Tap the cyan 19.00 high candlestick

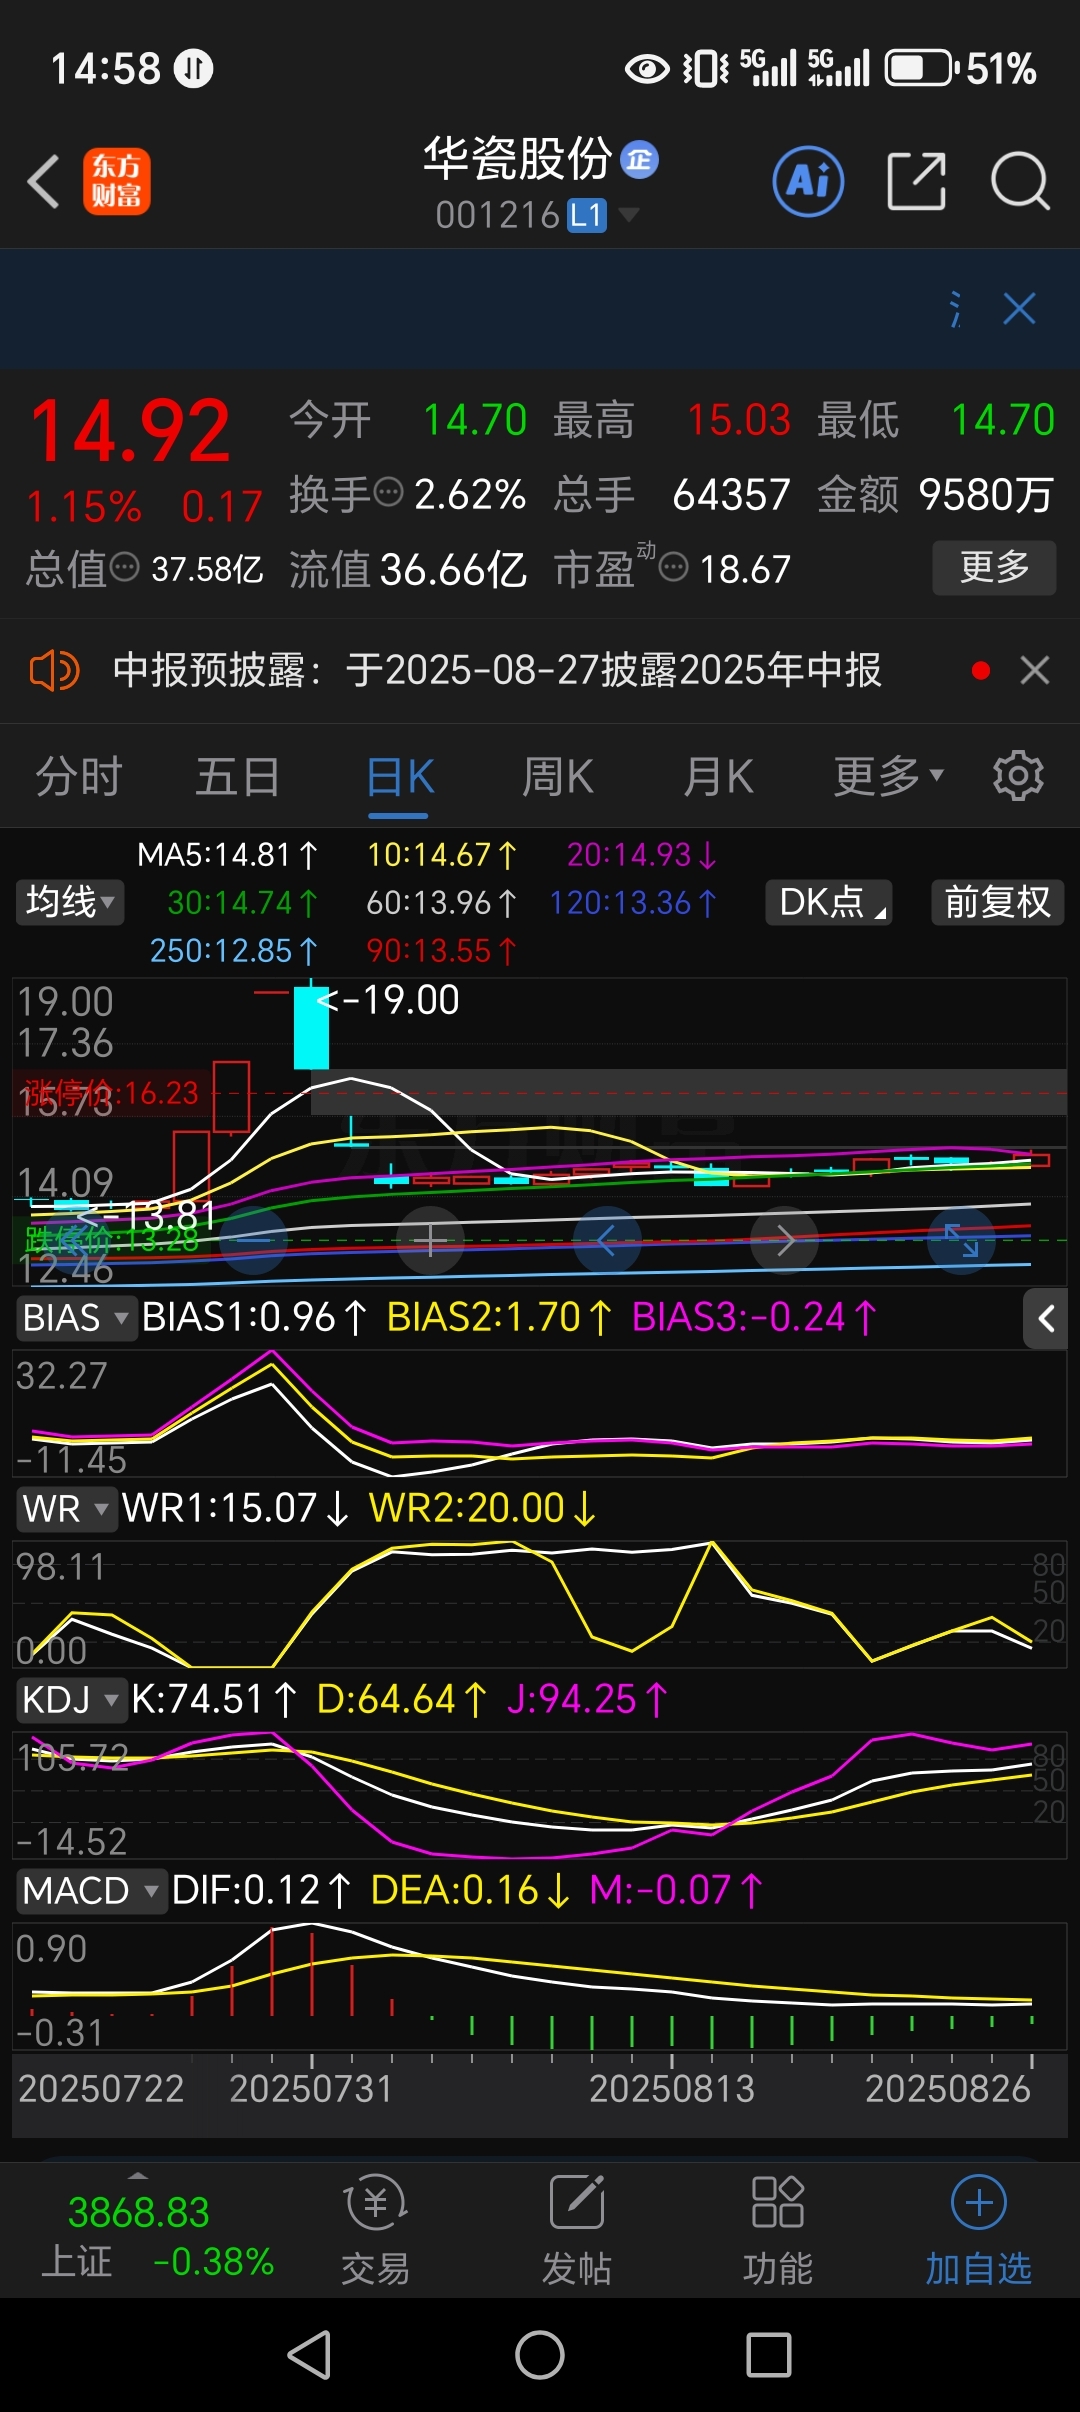tap(311, 1027)
